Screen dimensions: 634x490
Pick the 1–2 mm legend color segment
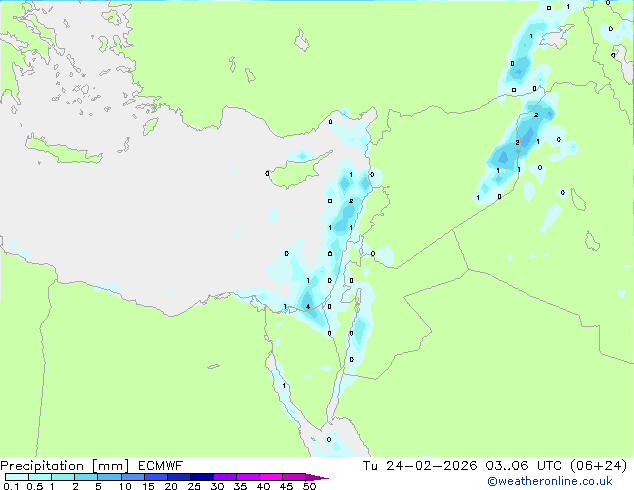(x=63, y=477)
